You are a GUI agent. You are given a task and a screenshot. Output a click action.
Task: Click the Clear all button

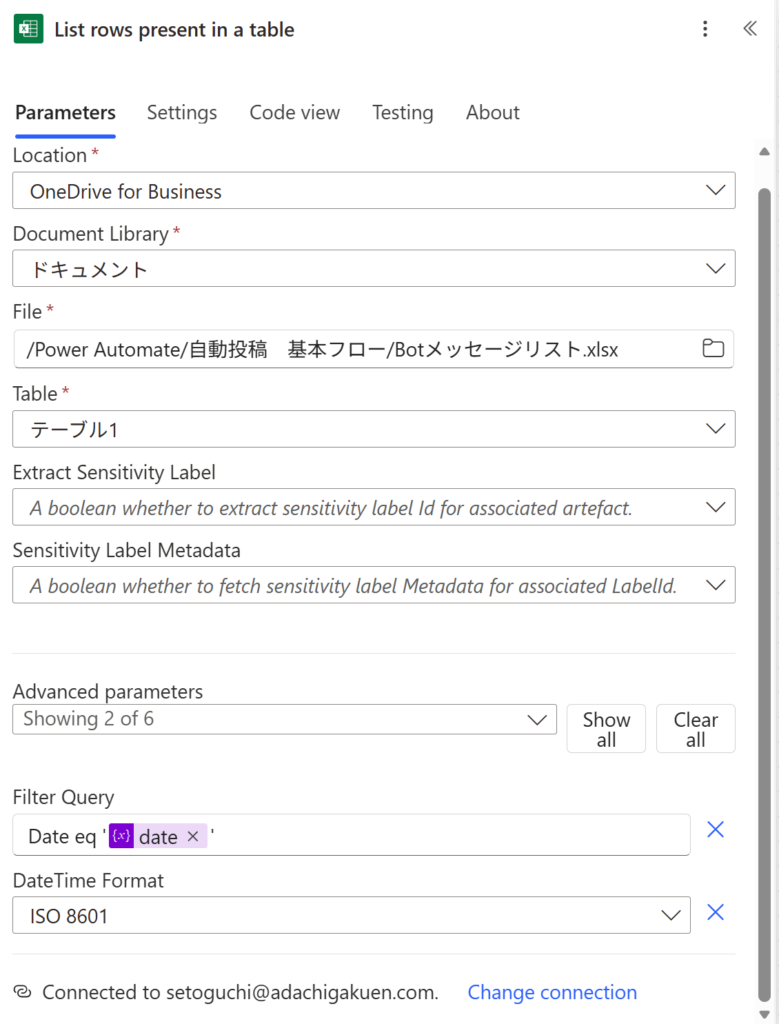tap(695, 728)
